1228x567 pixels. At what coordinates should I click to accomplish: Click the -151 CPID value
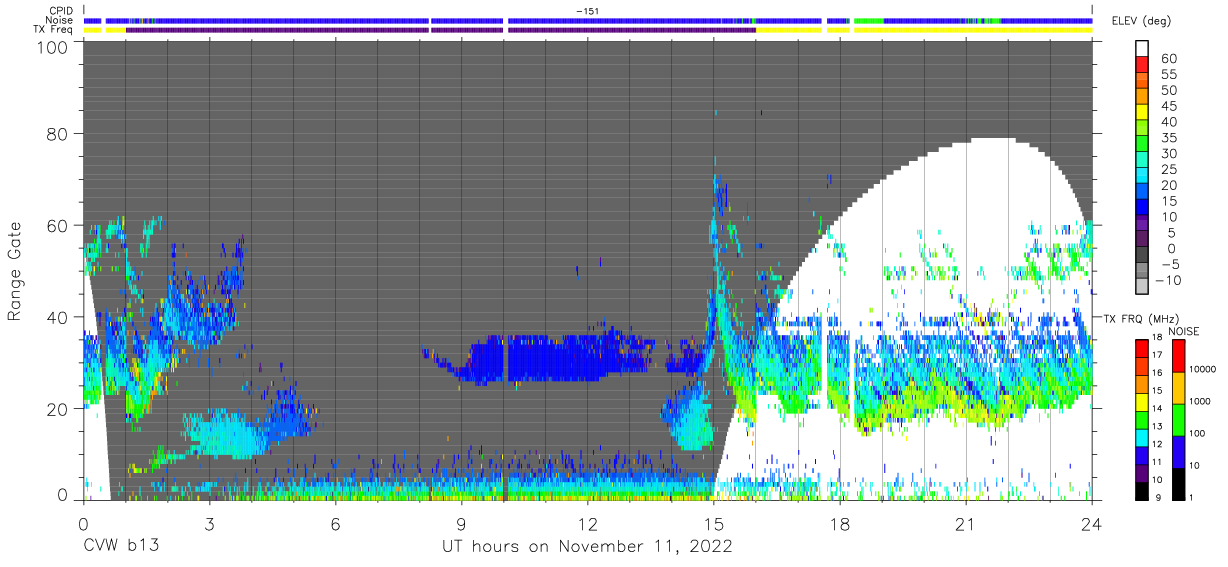pos(588,11)
